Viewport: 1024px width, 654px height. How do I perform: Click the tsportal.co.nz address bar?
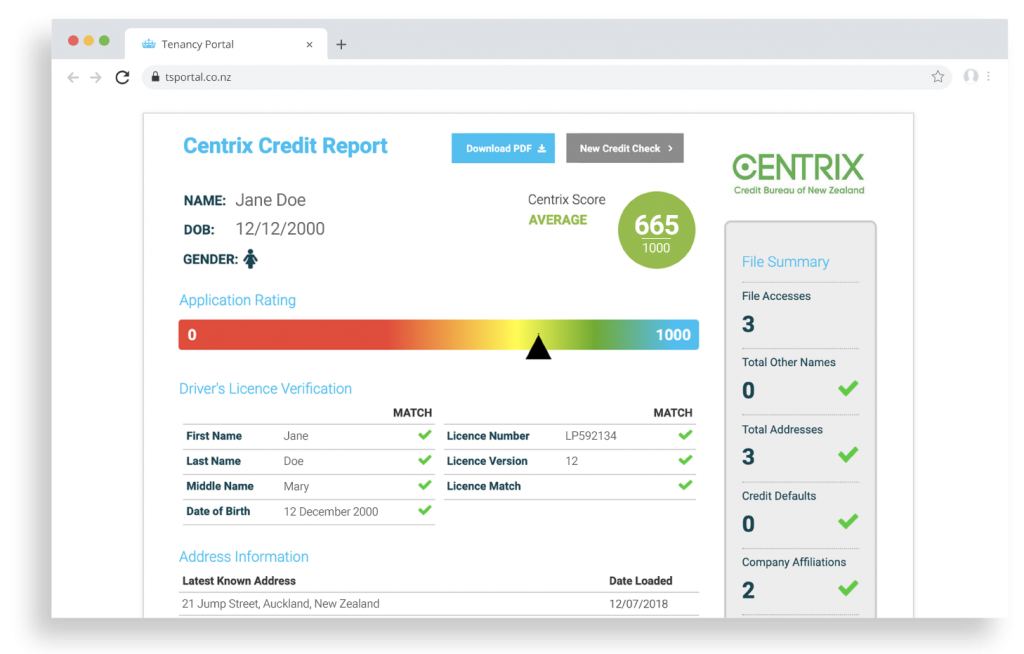[x=547, y=77]
